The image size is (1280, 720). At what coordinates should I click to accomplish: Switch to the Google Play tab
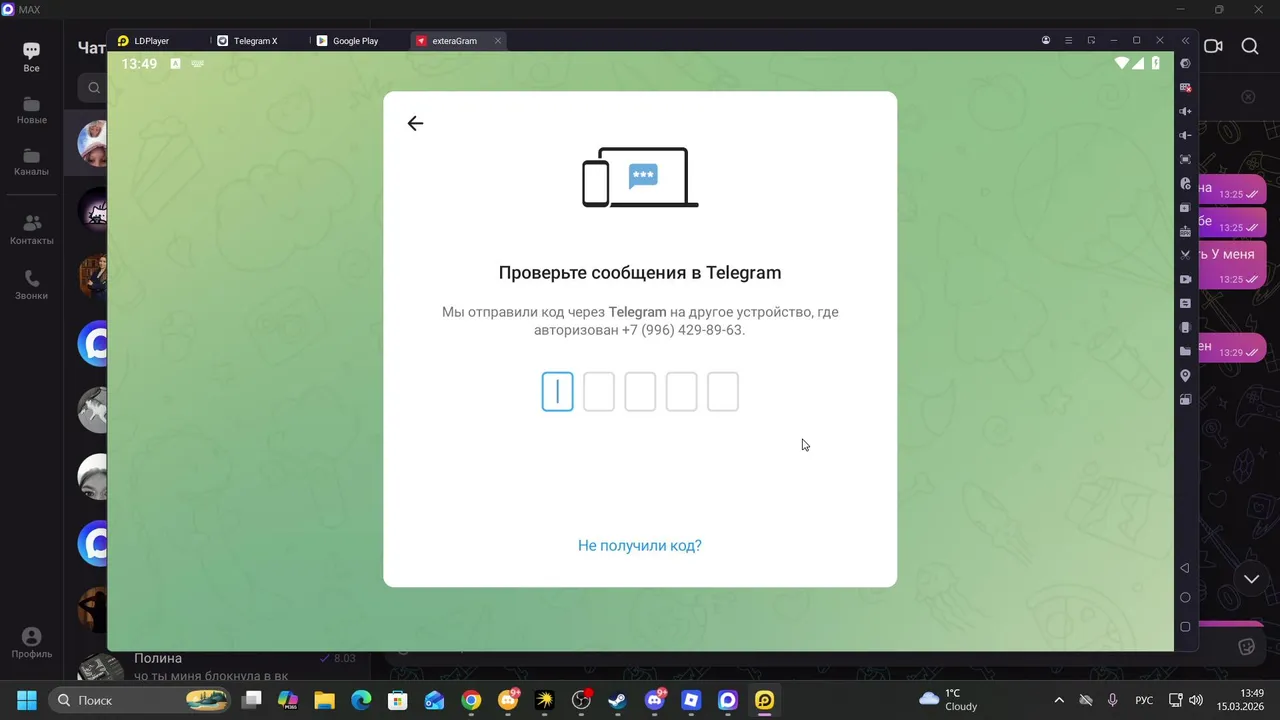click(x=355, y=41)
